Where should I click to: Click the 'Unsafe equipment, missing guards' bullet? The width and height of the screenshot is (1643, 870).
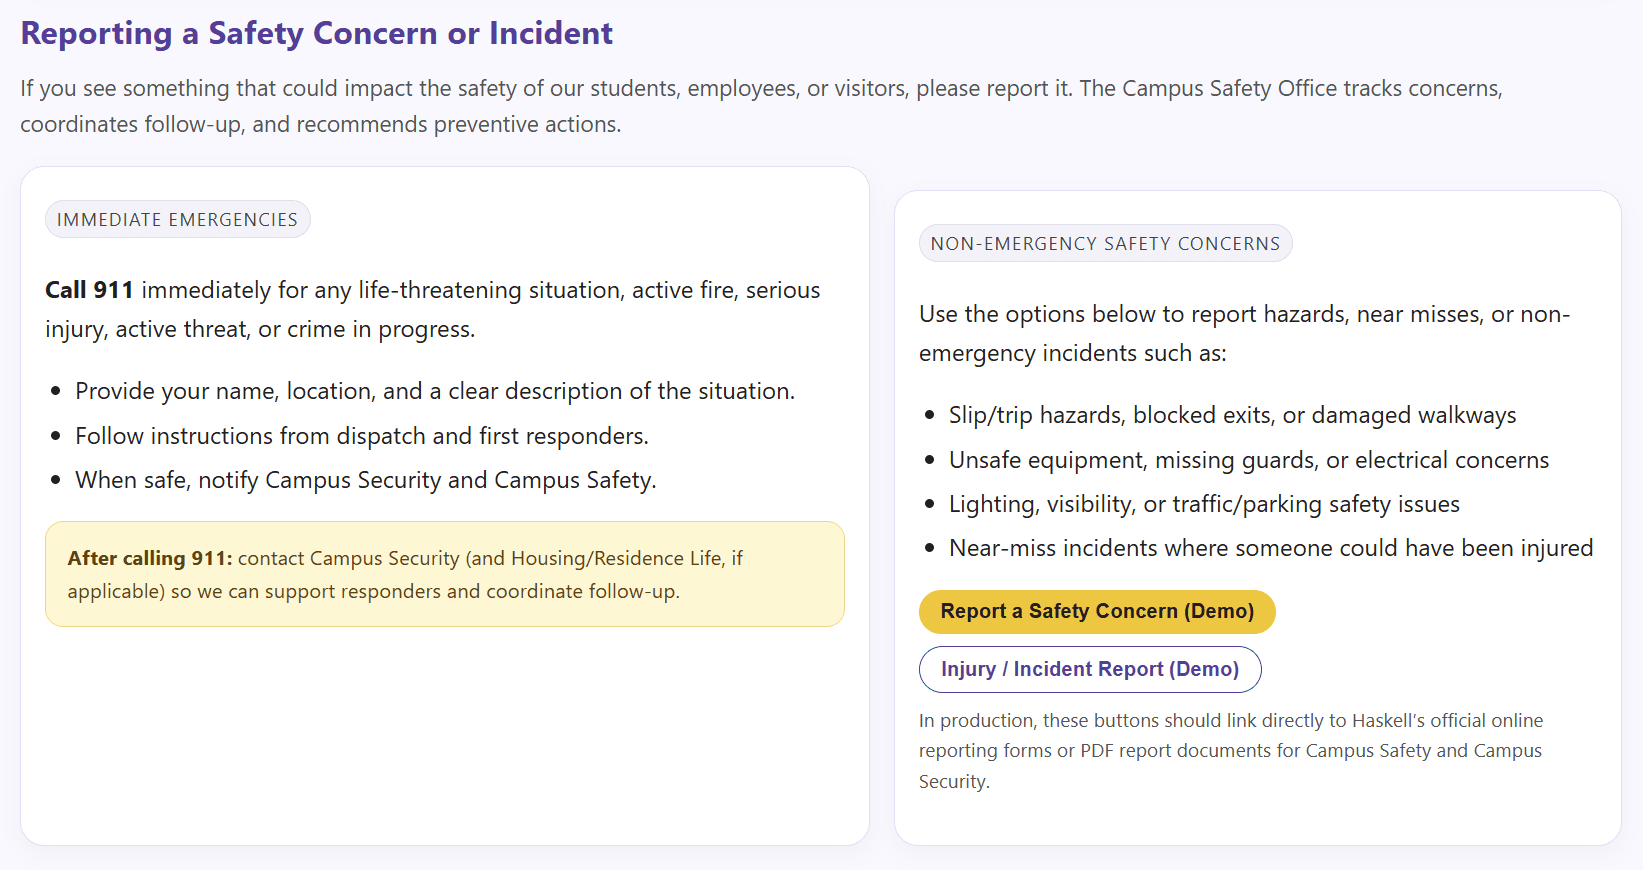pos(1248,460)
